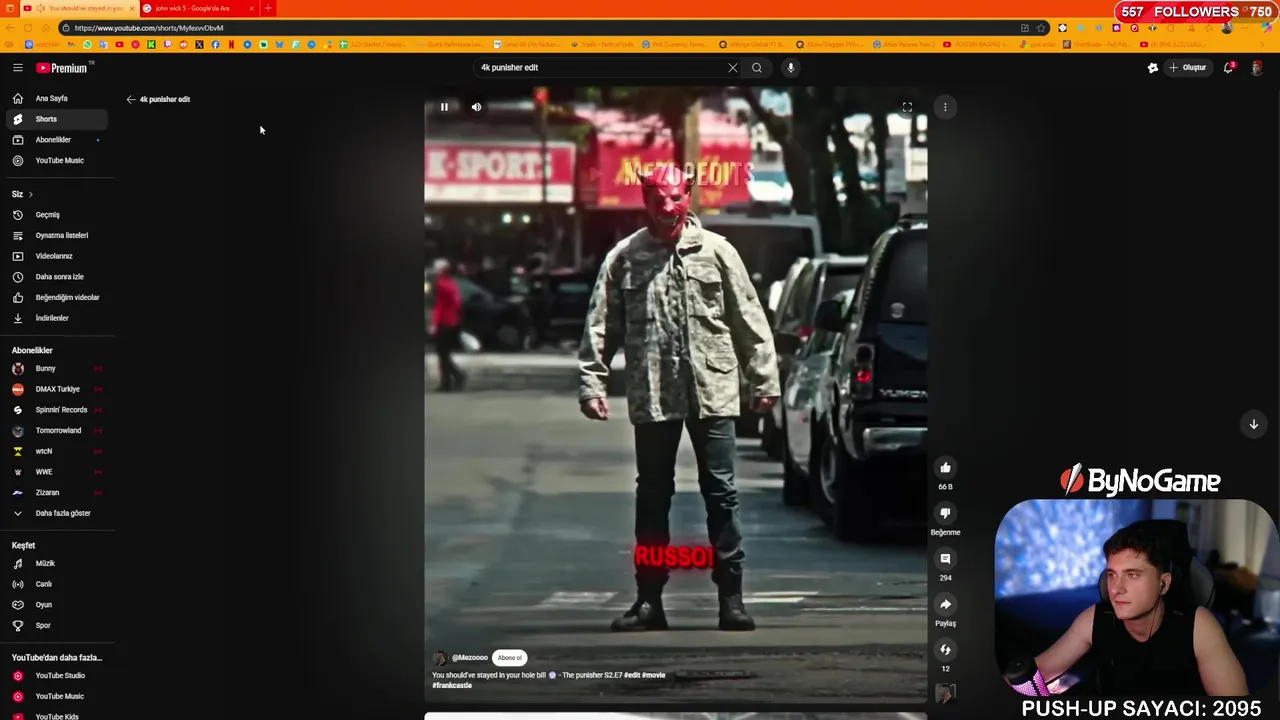The width and height of the screenshot is (1280, 720).
Task: Open Canlı live section
Action: [57, 584]
